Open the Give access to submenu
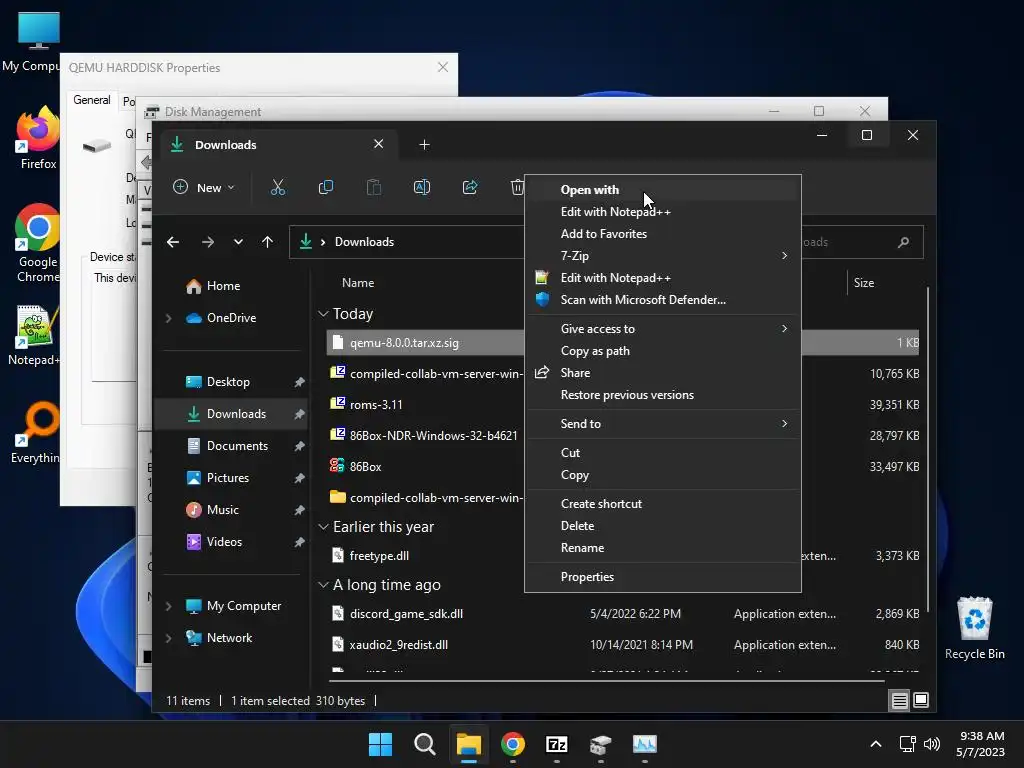The height and width of the screenshot is (768, 1024). [663, 329]
